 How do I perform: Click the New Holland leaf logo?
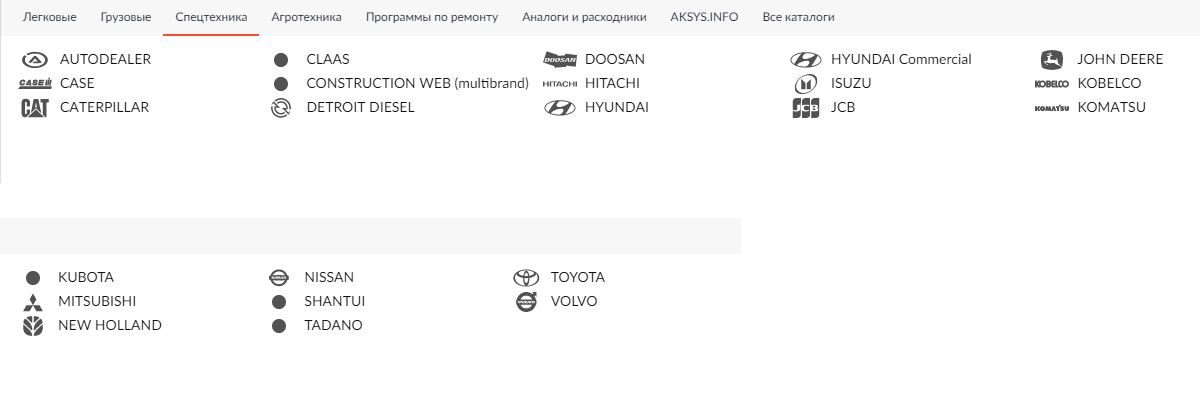click(x=33, y=326)
